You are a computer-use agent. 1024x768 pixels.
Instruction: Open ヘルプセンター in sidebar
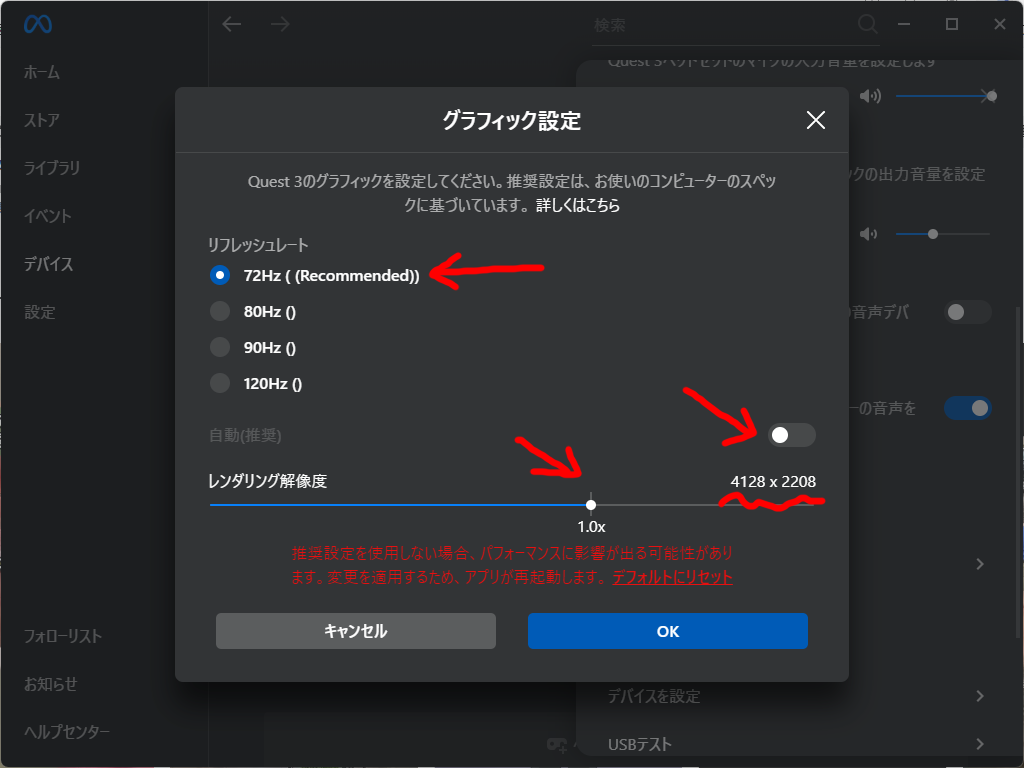[67, 732]
